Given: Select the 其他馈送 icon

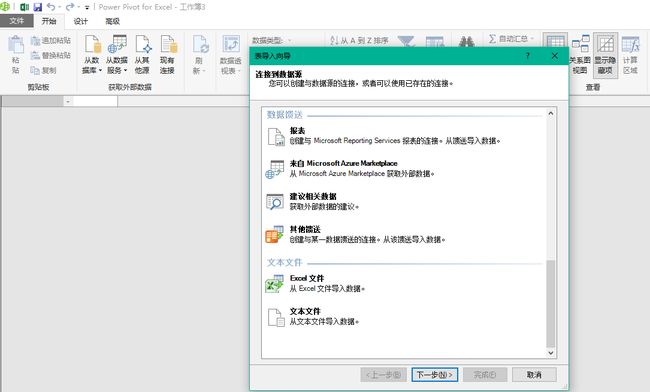Looking at the screenshot, I should 274,235.
